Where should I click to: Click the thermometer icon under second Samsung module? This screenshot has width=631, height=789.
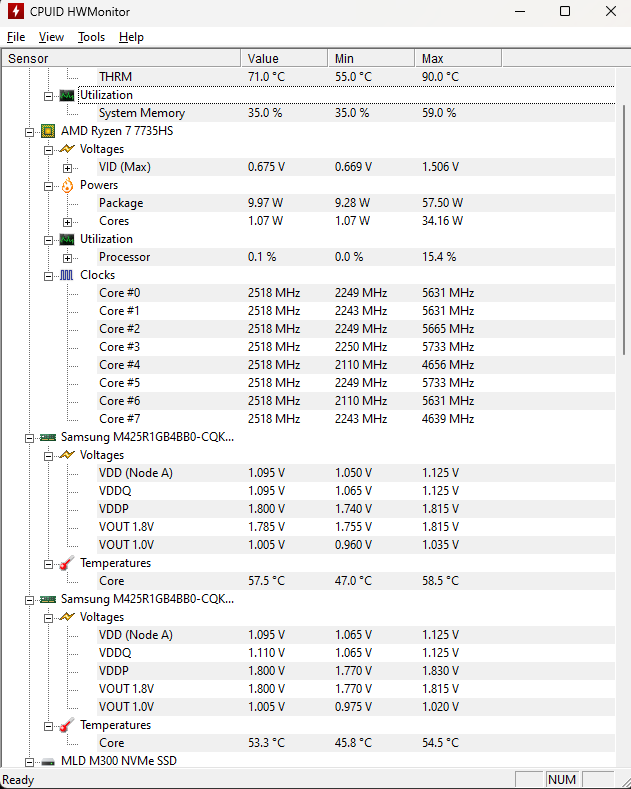[x=67, y=725]
